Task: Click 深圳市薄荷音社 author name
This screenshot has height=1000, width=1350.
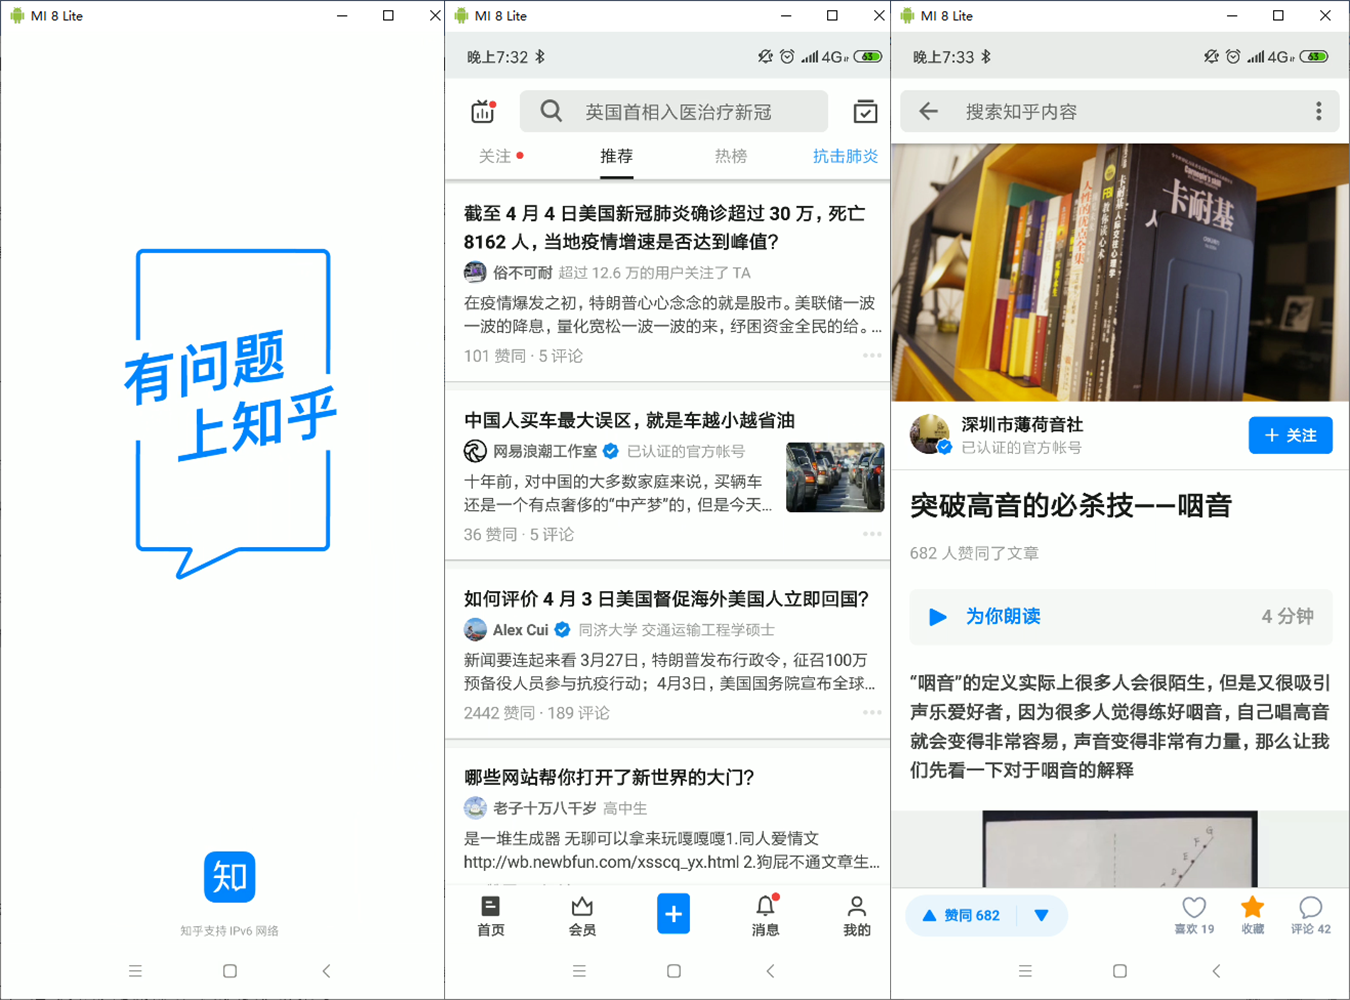Action: point(1022,424)
